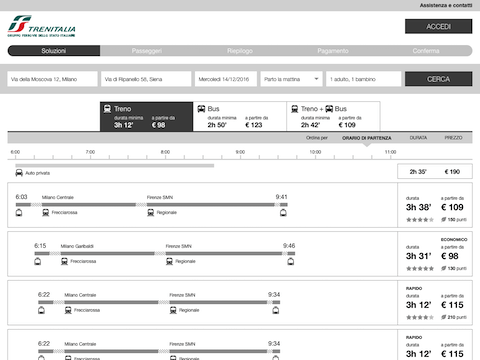Click the Trenitalia logo
The width and height of the screenshot is (480, 360).
[41, 26]
